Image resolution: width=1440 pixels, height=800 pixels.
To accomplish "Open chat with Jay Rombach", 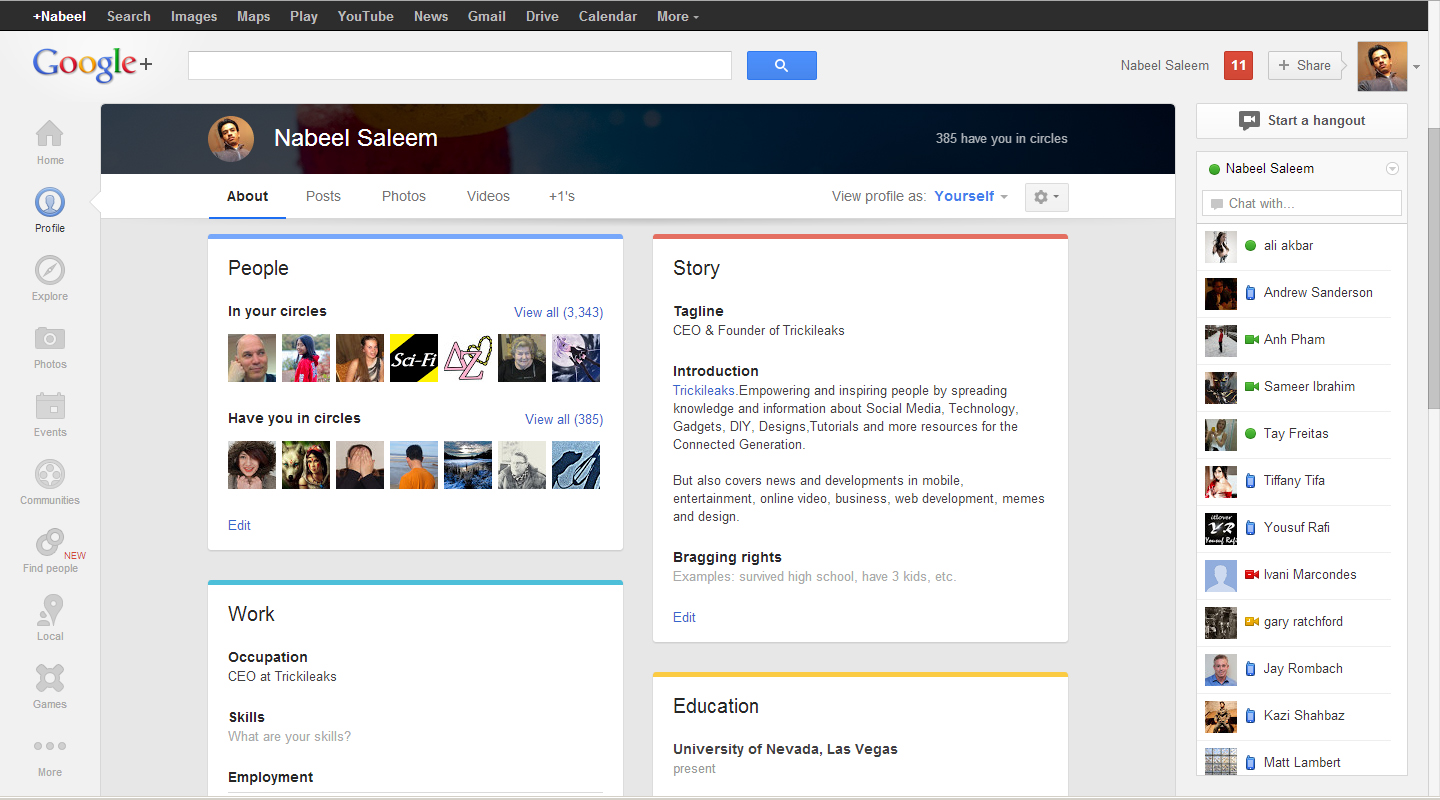I will 1298,669.
